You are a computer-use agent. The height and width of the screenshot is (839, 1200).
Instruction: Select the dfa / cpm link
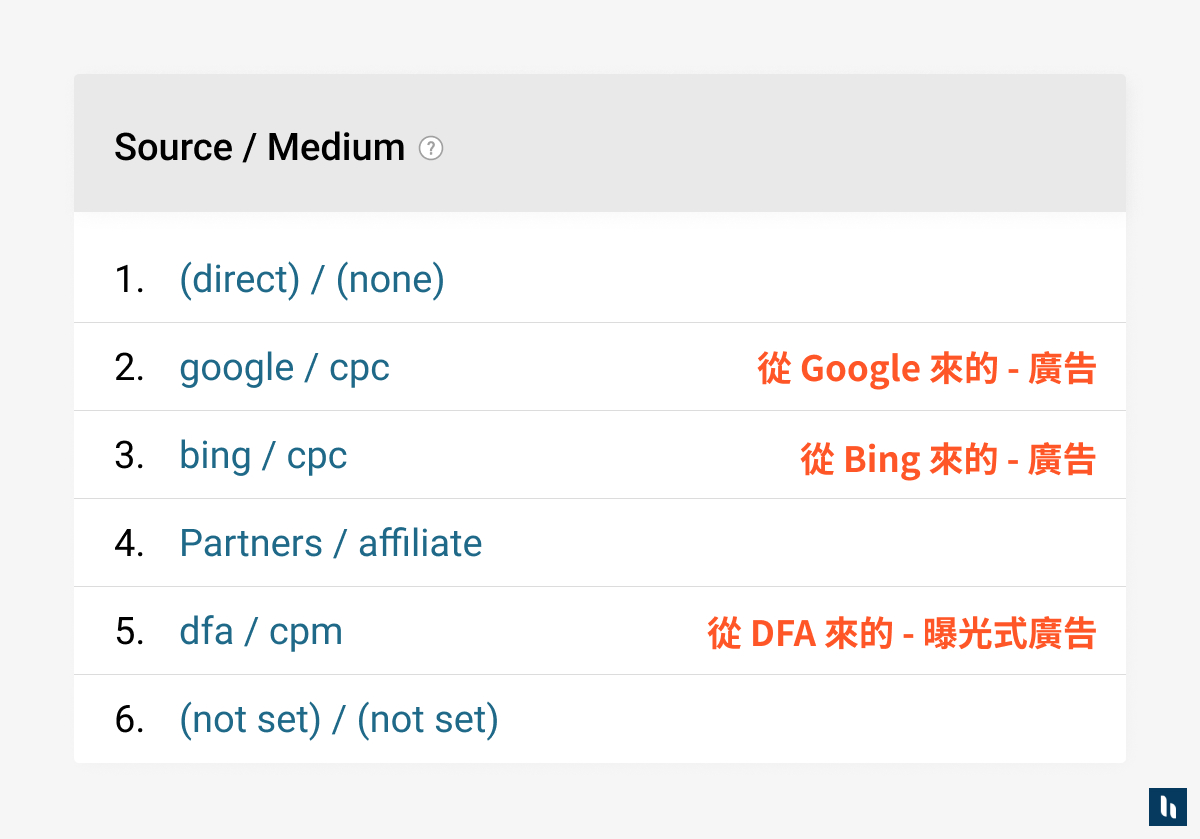(261, 631)
